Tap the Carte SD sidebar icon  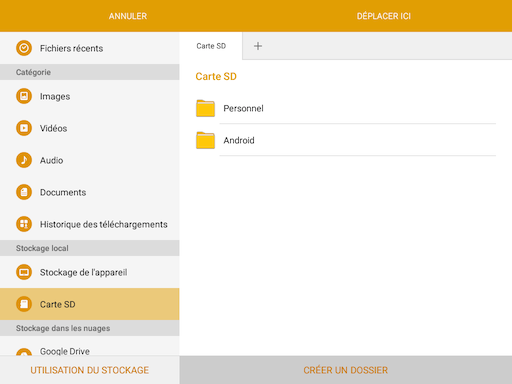coord(24,304)
